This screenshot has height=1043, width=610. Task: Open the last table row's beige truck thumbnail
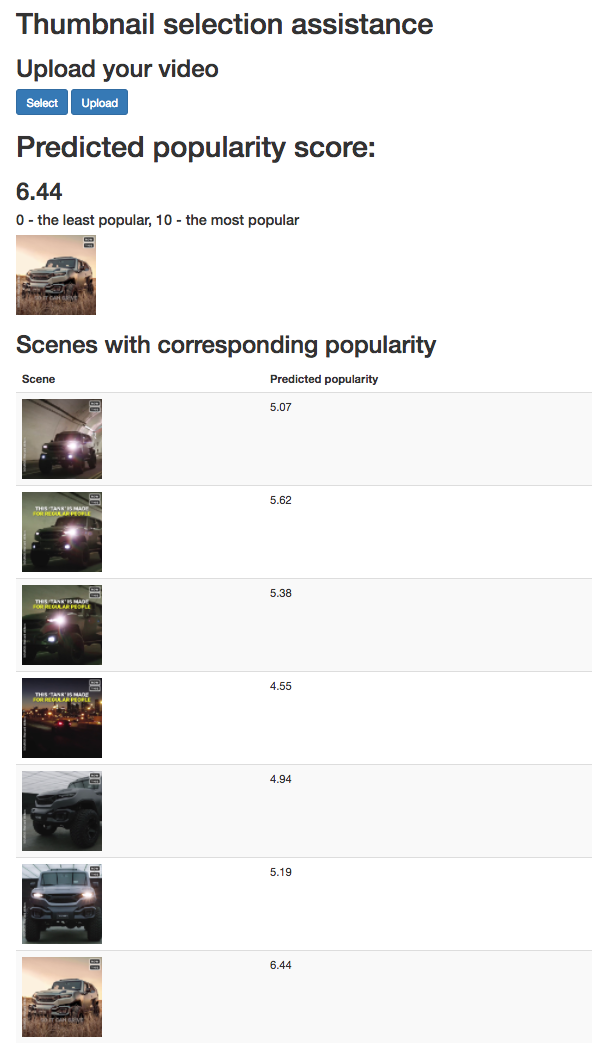point(62,997)
